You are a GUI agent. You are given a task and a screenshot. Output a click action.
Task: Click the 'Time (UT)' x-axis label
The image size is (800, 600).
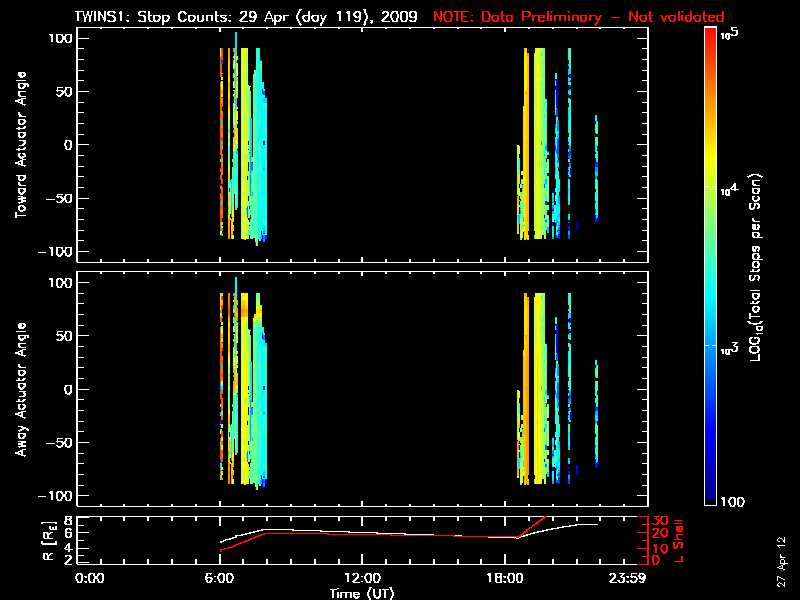(362, 593)
